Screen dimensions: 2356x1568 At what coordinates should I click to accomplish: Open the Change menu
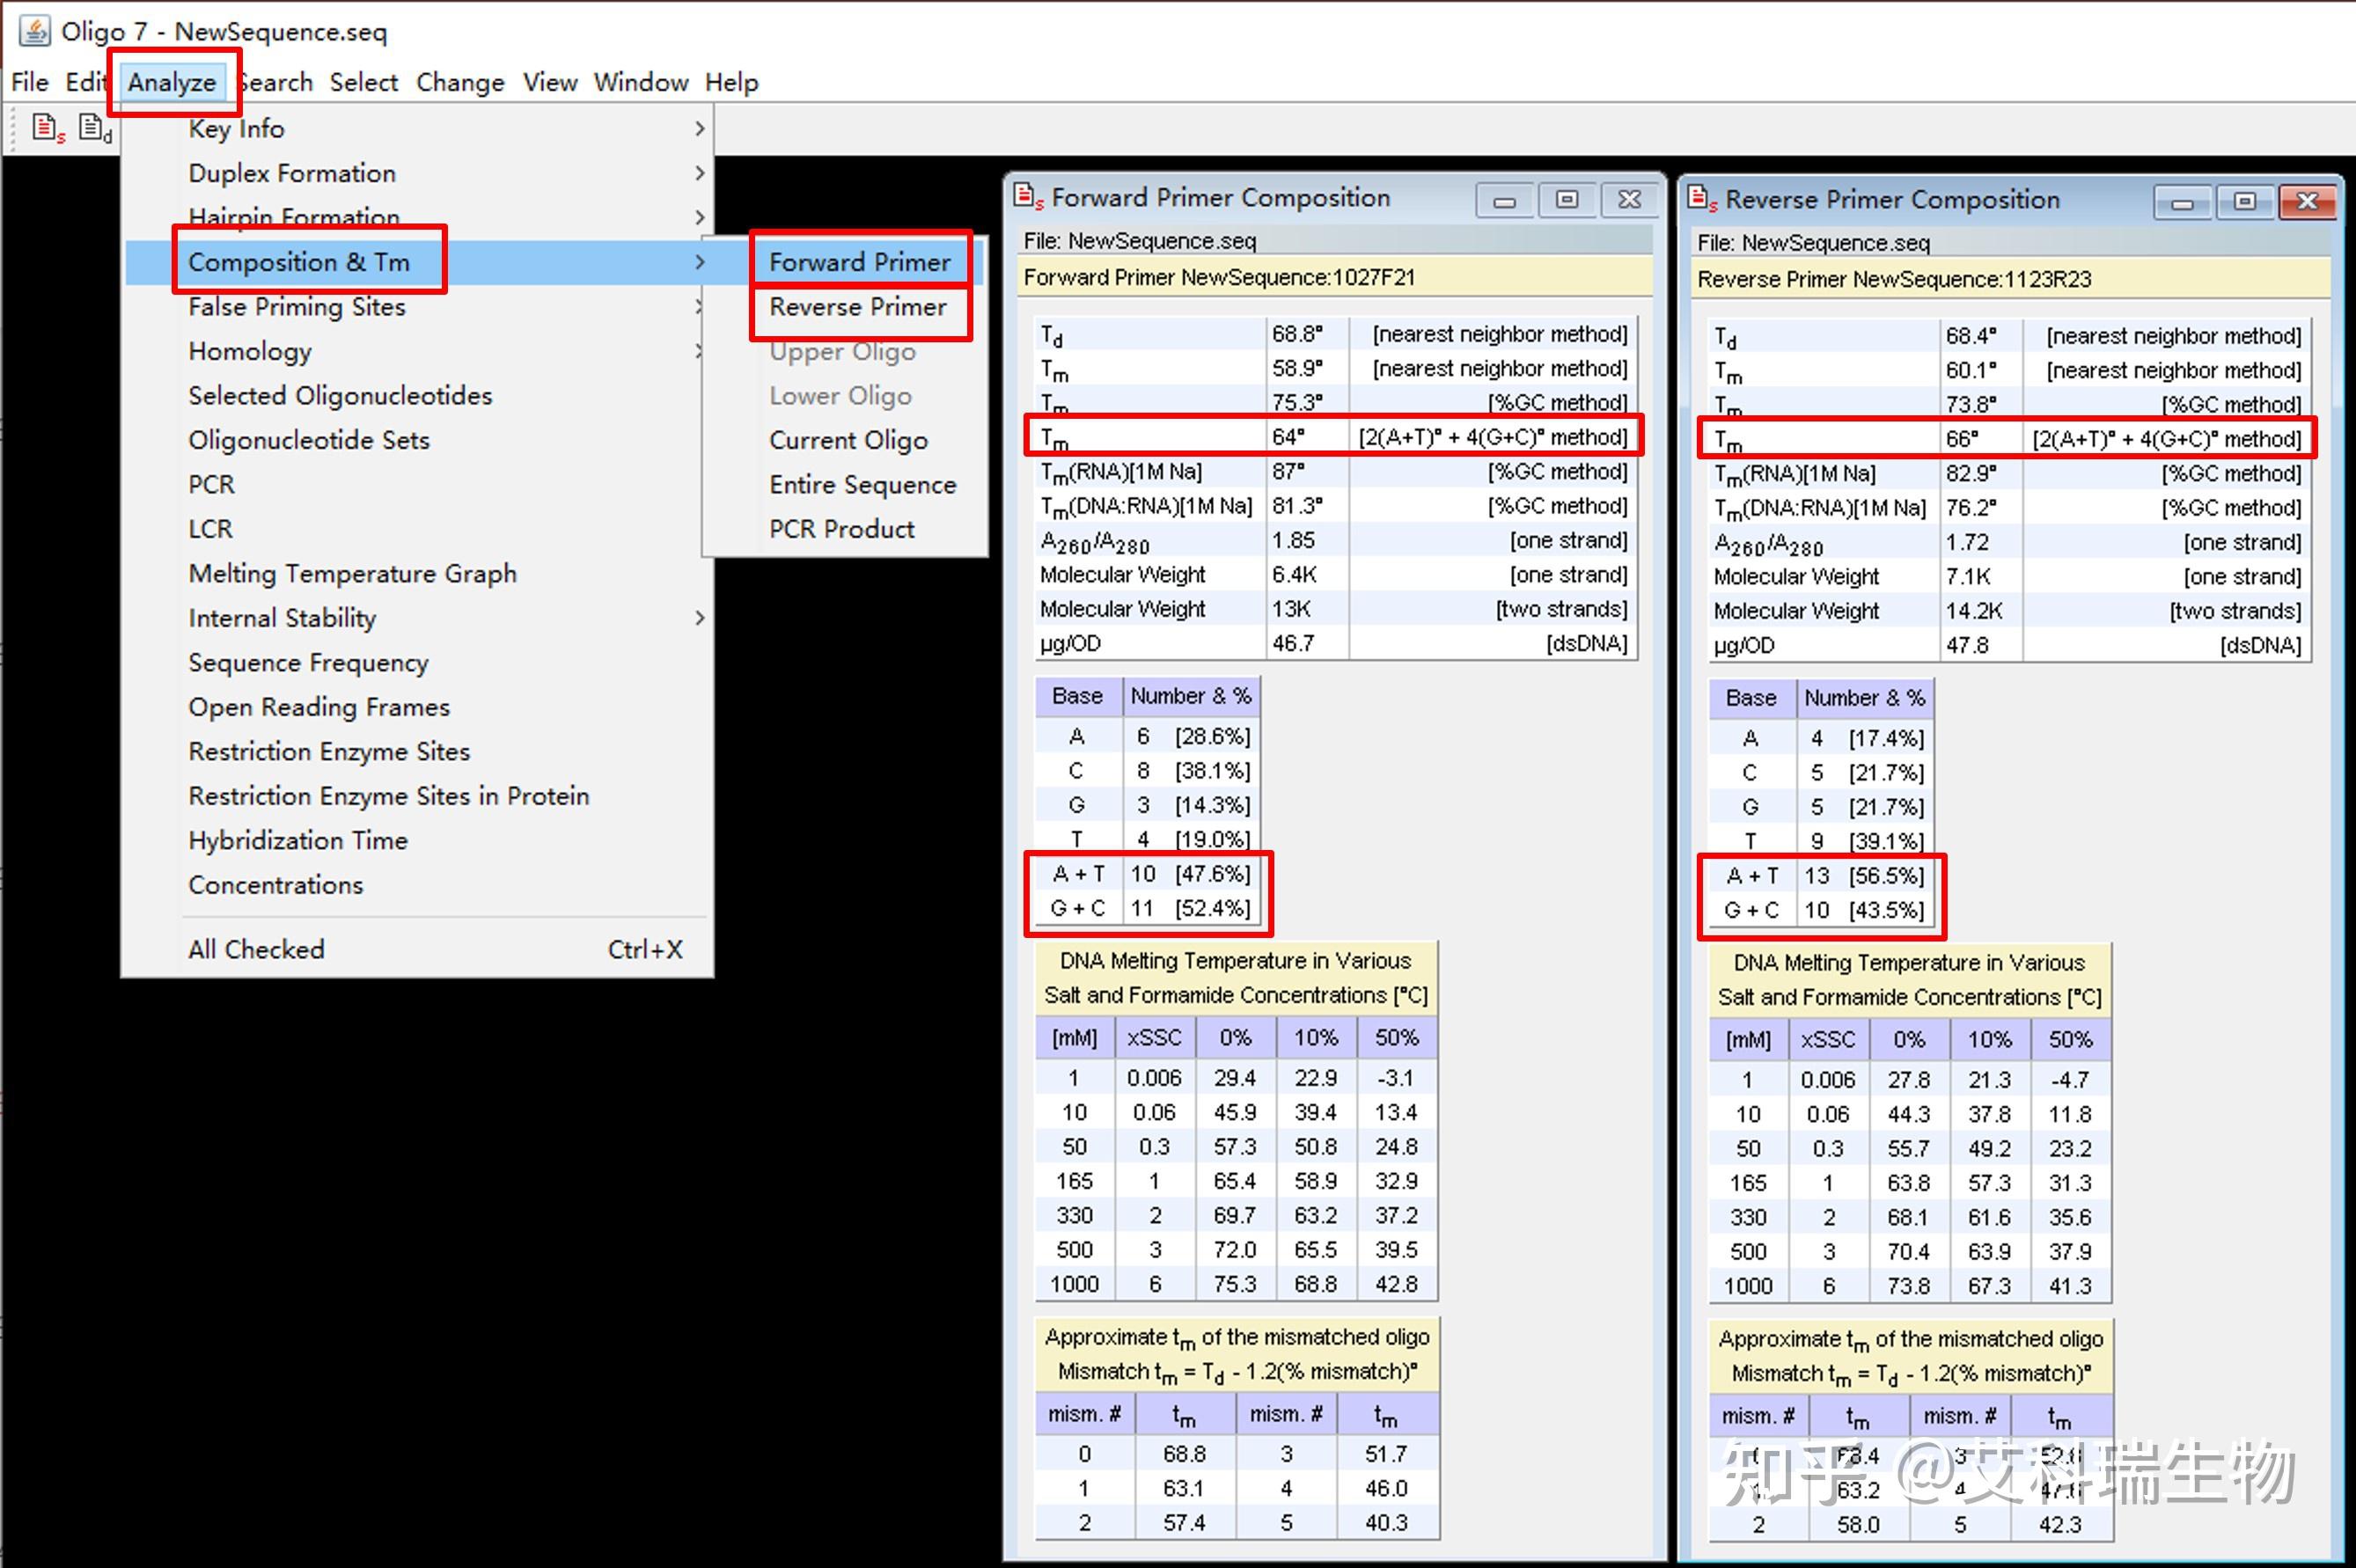point(460,82)
